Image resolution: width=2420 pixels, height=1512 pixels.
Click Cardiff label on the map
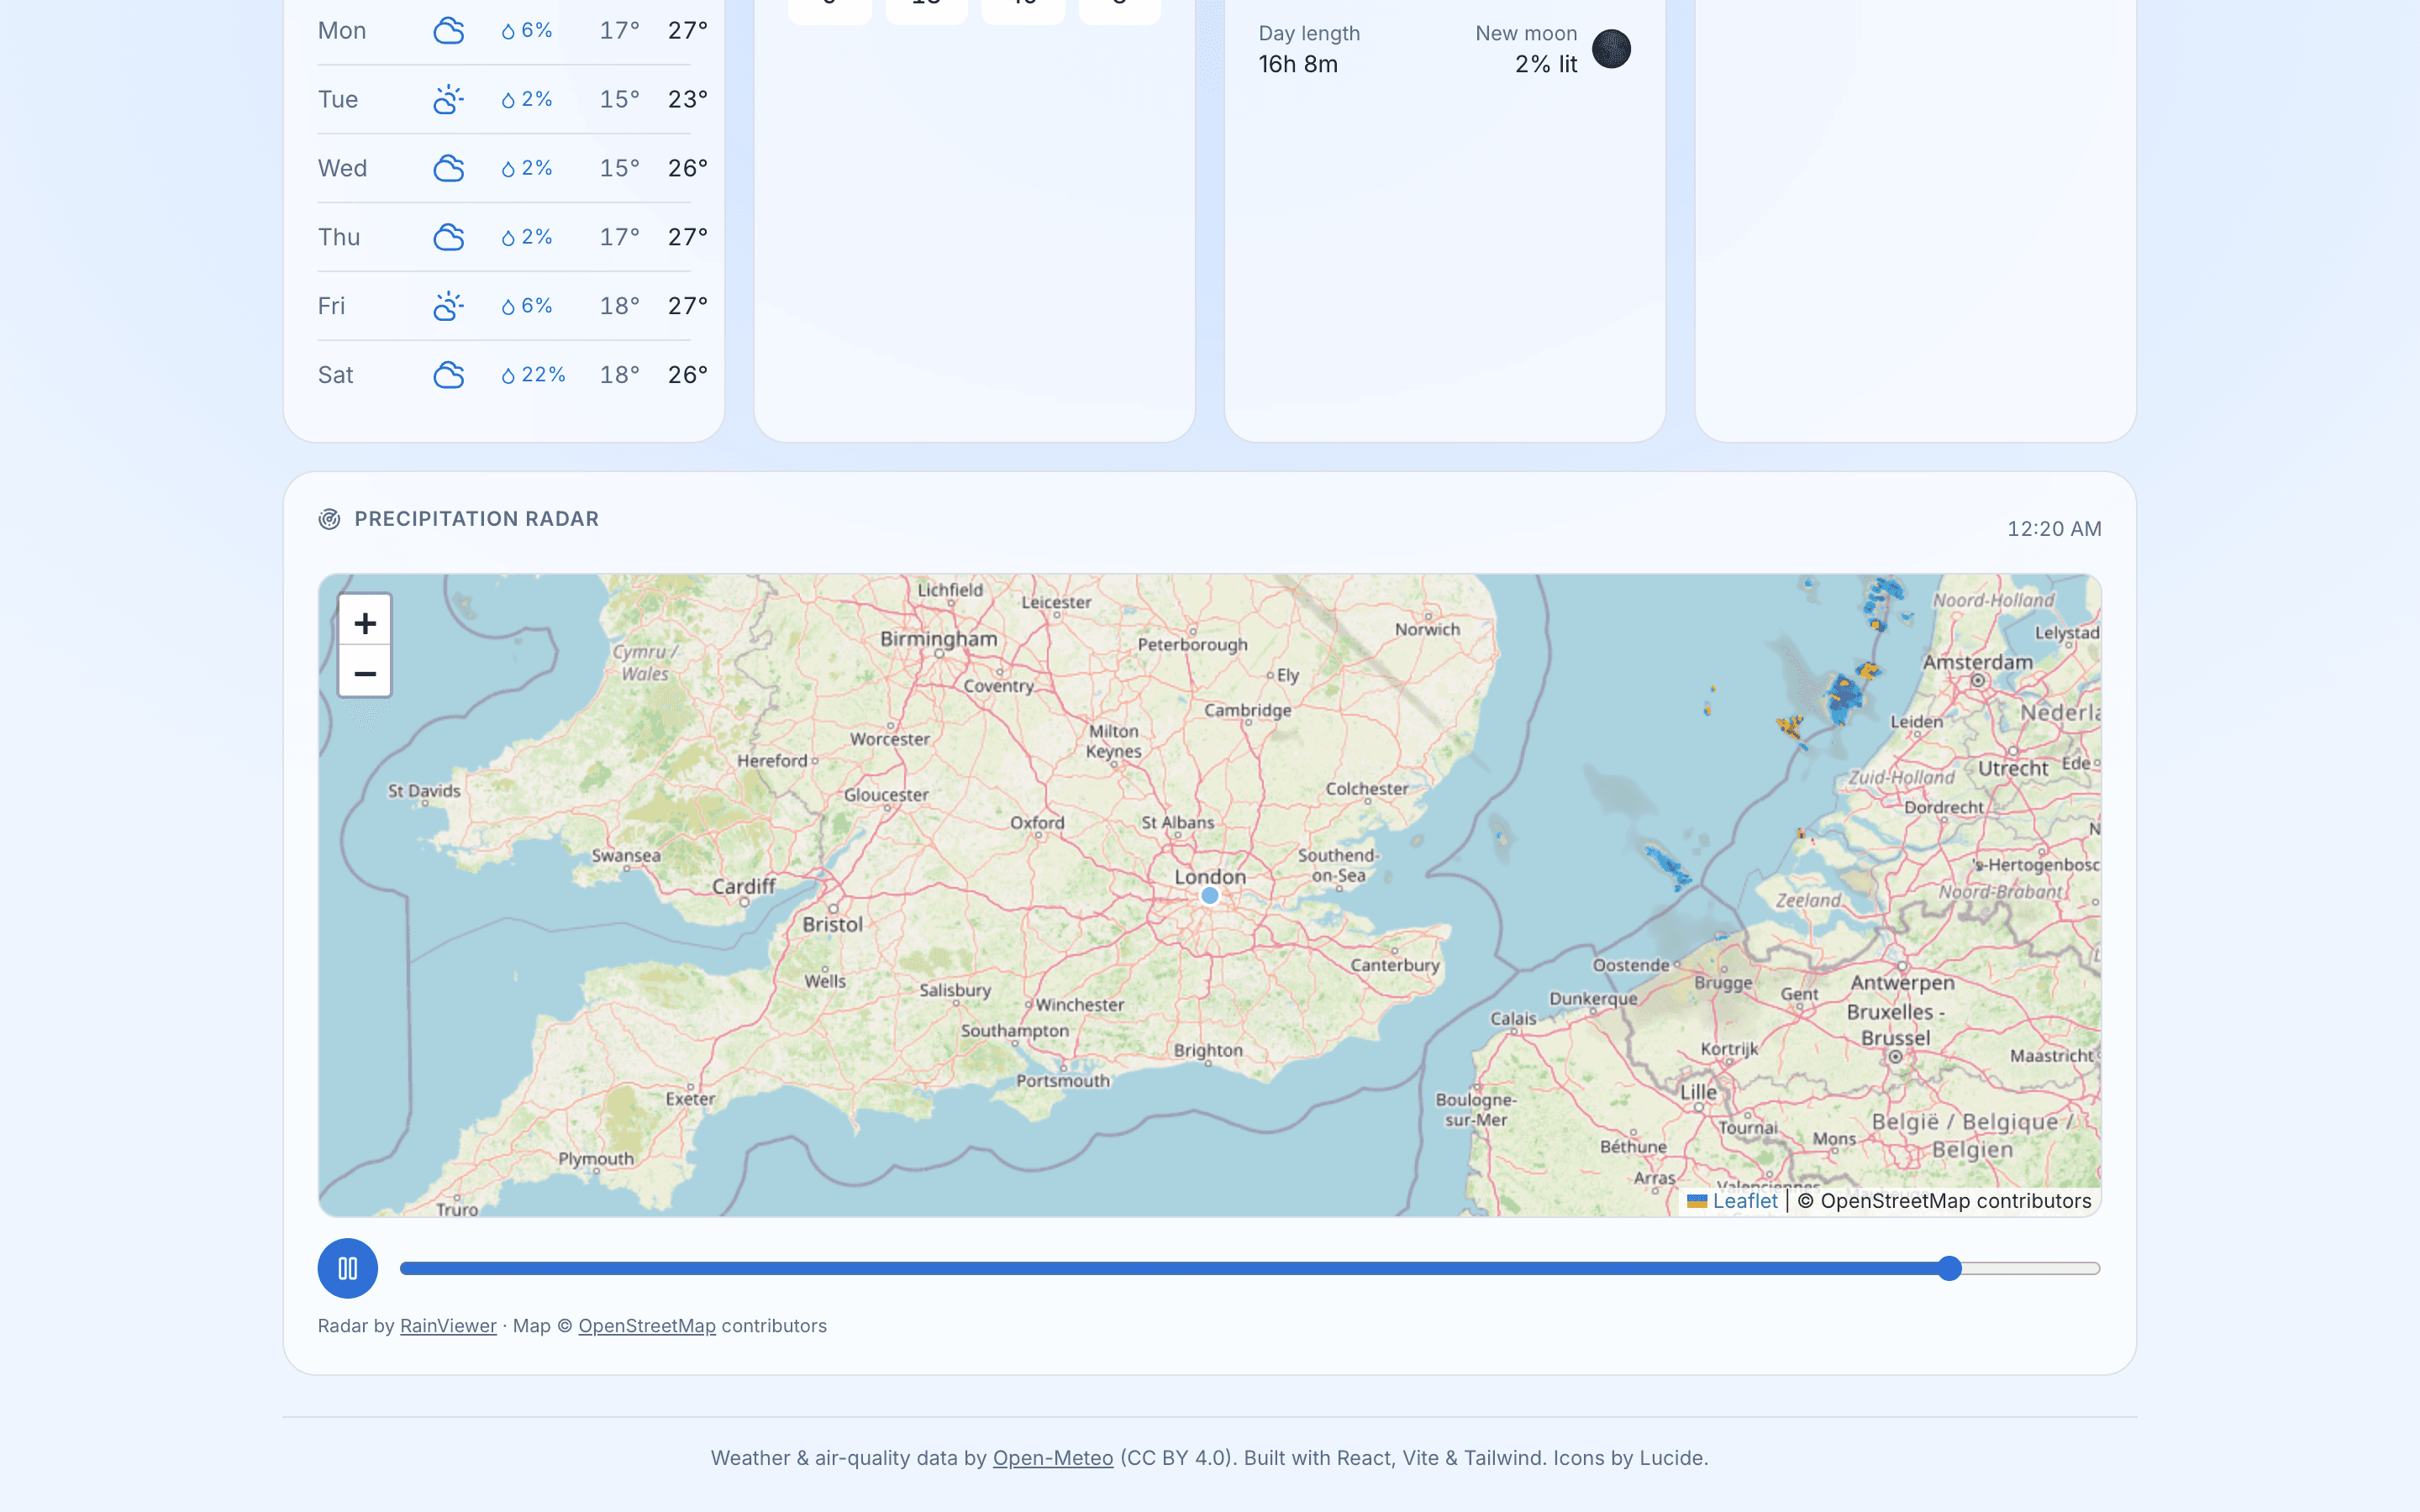743,886
